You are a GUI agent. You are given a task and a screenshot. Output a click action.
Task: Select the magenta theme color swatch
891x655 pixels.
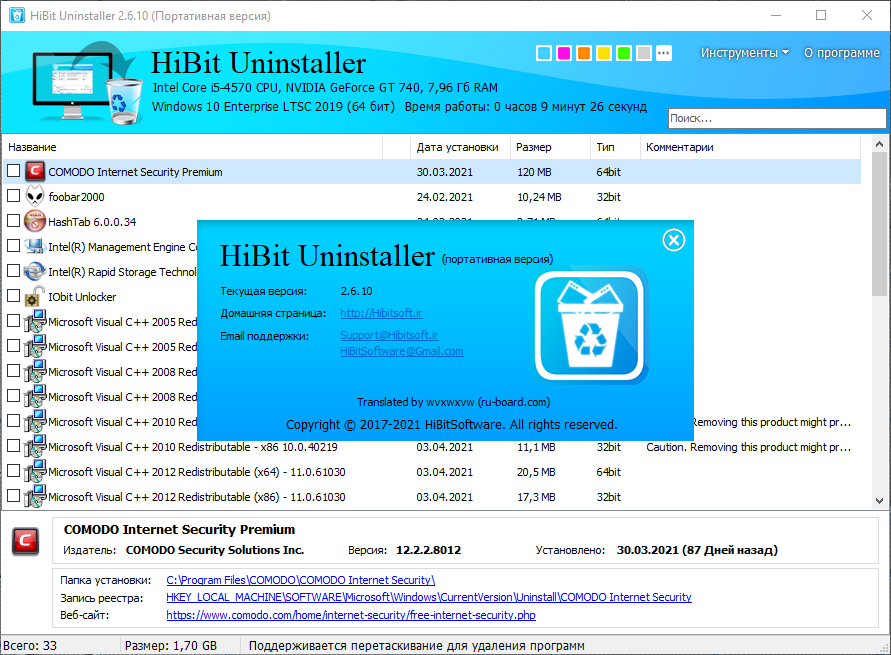(x=564, y=53)
